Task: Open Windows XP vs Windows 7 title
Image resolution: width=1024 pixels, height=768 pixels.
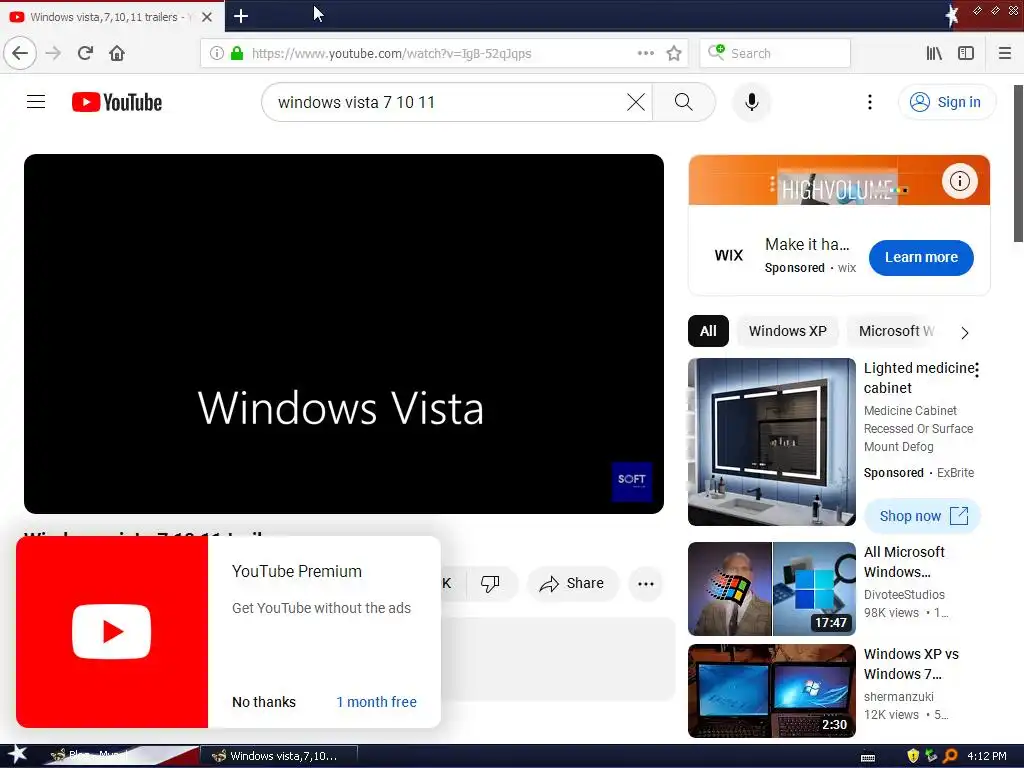Action: pos(911,664)
